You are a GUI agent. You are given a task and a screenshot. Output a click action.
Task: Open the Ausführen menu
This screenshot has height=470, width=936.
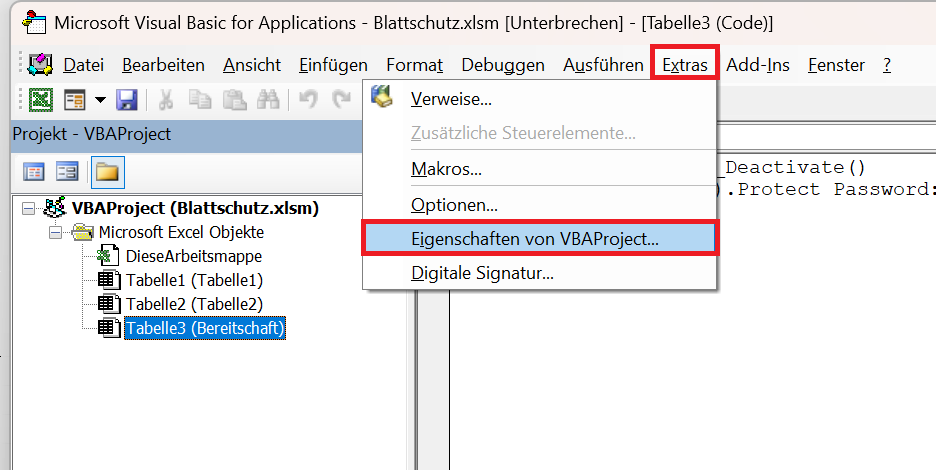603,64
